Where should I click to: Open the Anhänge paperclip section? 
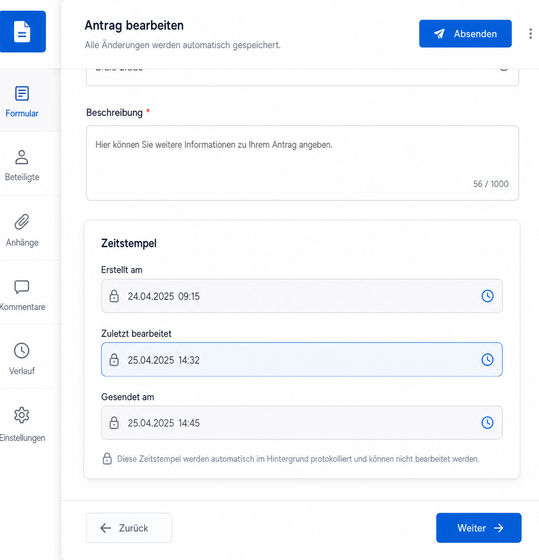click(22, 230)
